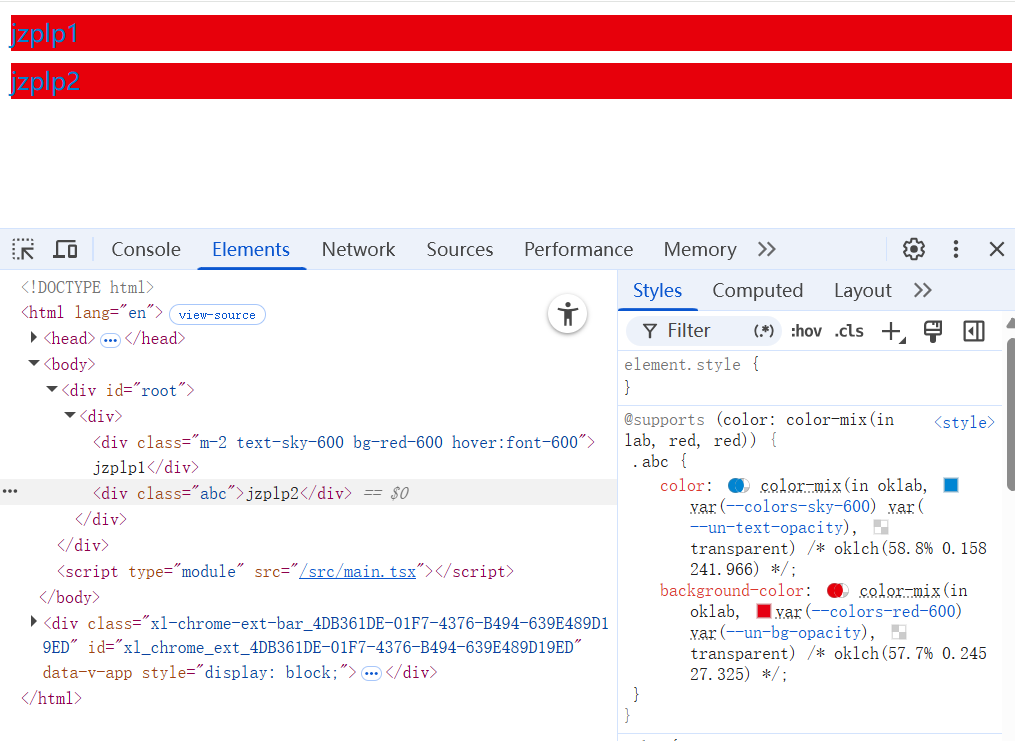Show more DevTools tabs after Memory

click(x=766, y=249)
